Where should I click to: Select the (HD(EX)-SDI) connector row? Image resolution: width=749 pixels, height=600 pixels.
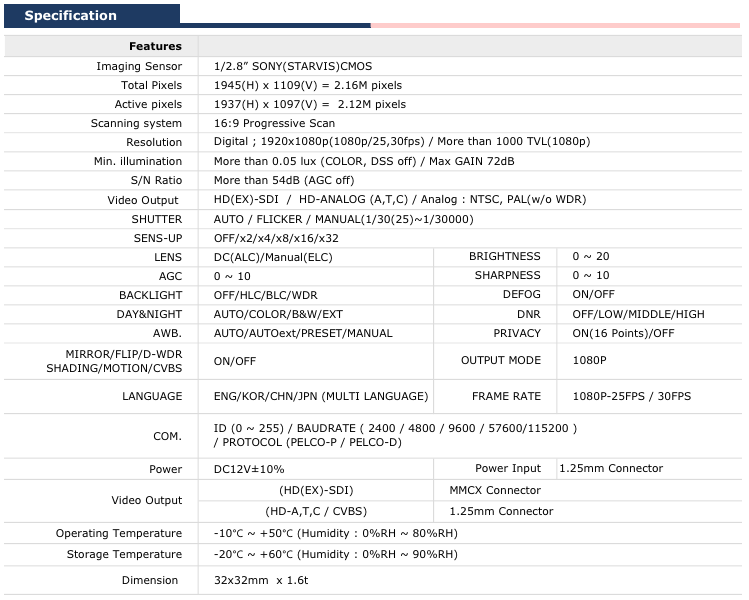click(x=316, y=491)
